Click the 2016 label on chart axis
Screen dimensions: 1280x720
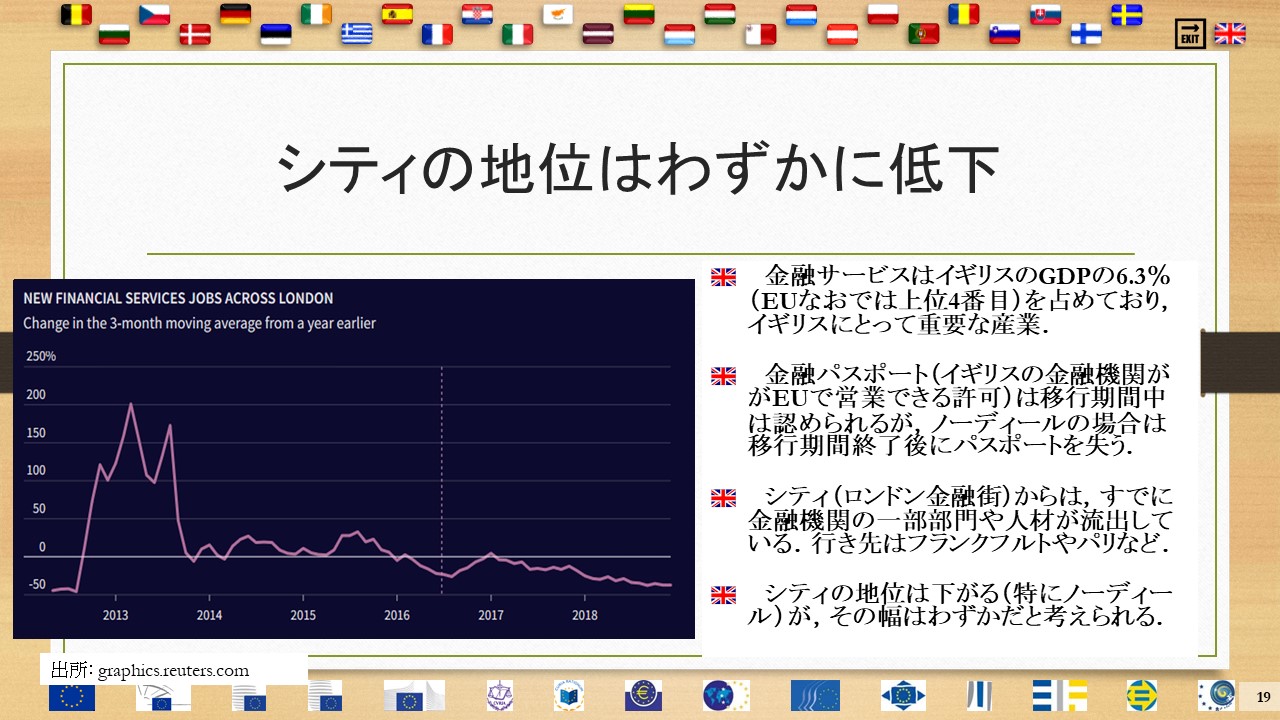396,615
